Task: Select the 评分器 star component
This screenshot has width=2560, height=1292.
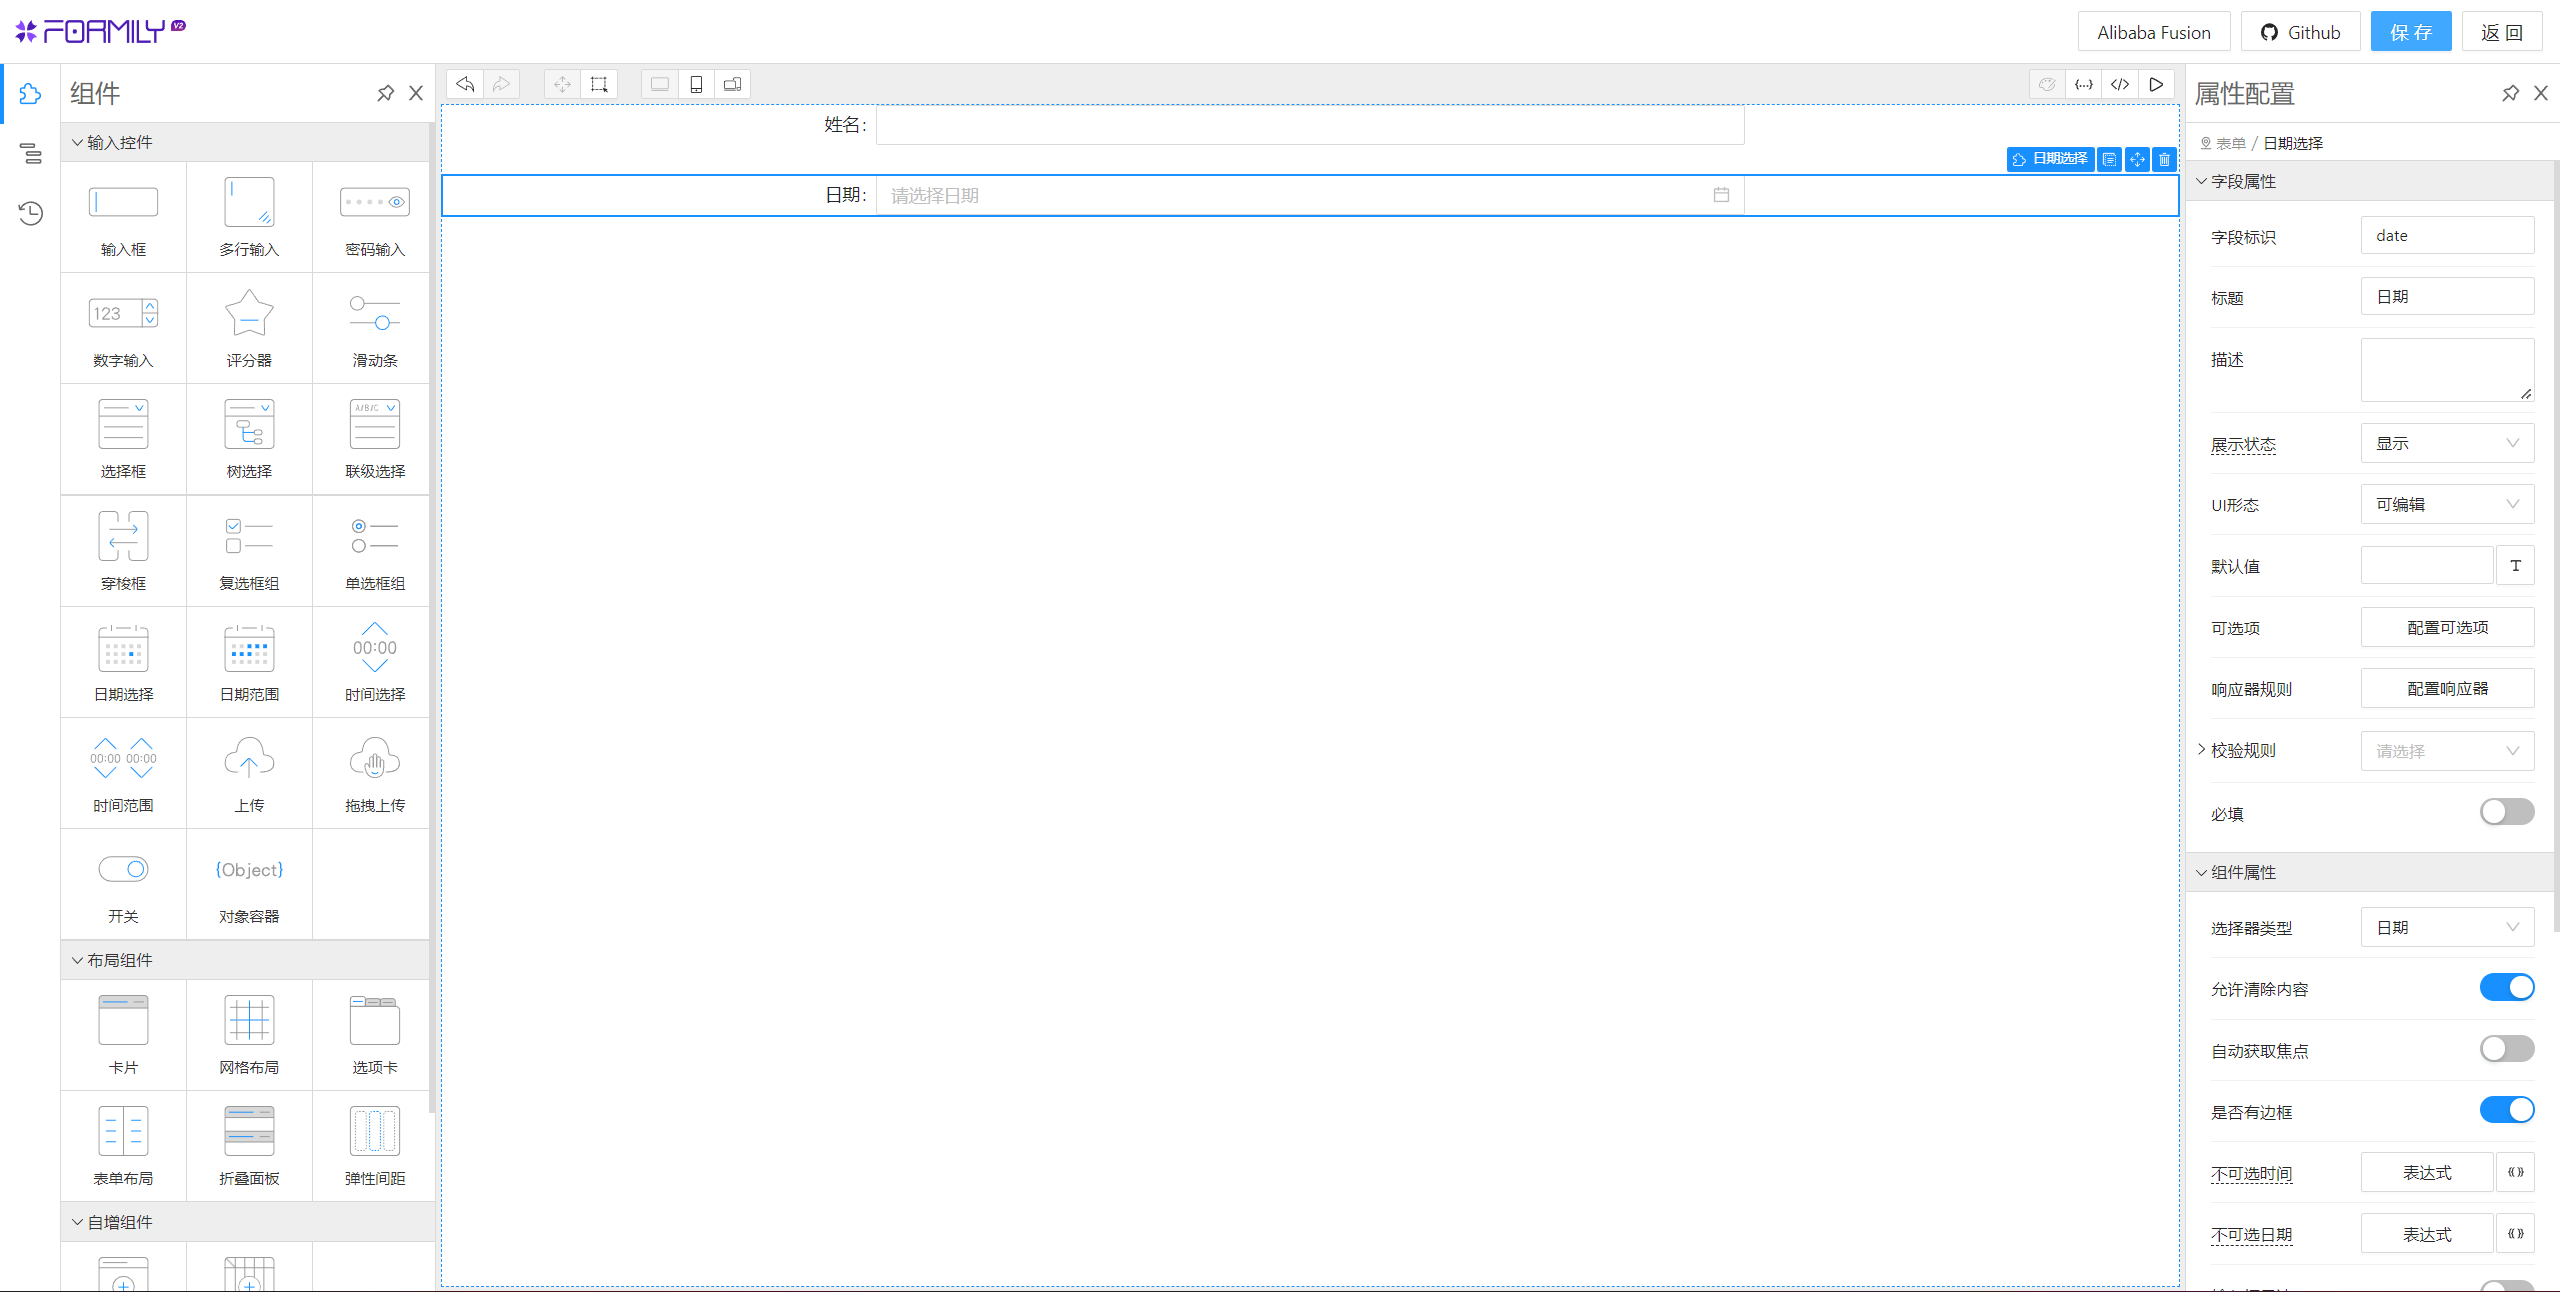Action: [249, 328]
